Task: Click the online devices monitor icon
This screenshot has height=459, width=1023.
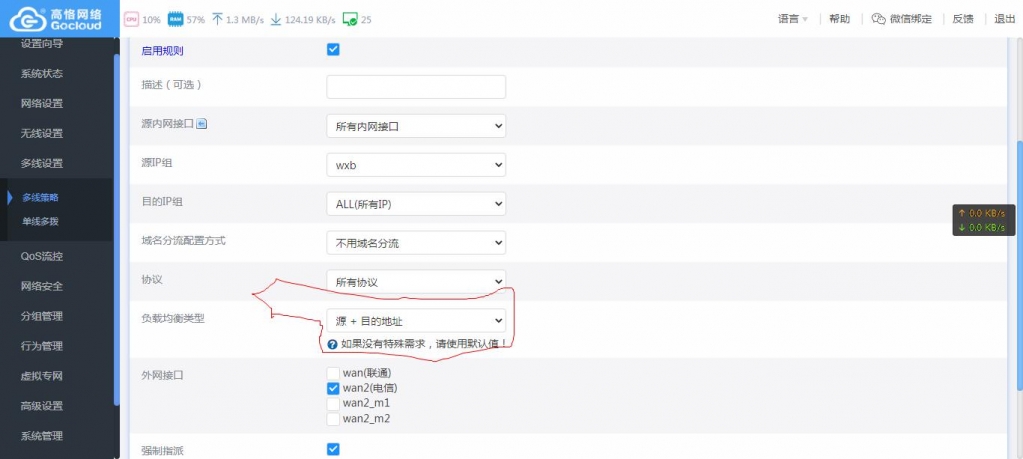Action: (350, 20)
